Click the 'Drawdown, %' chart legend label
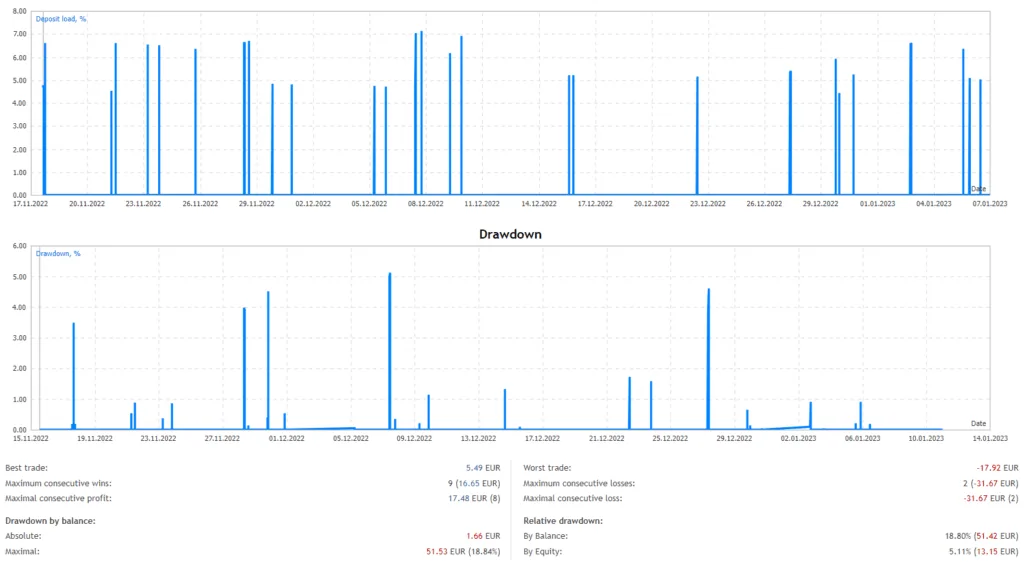 tap(58, 254)
